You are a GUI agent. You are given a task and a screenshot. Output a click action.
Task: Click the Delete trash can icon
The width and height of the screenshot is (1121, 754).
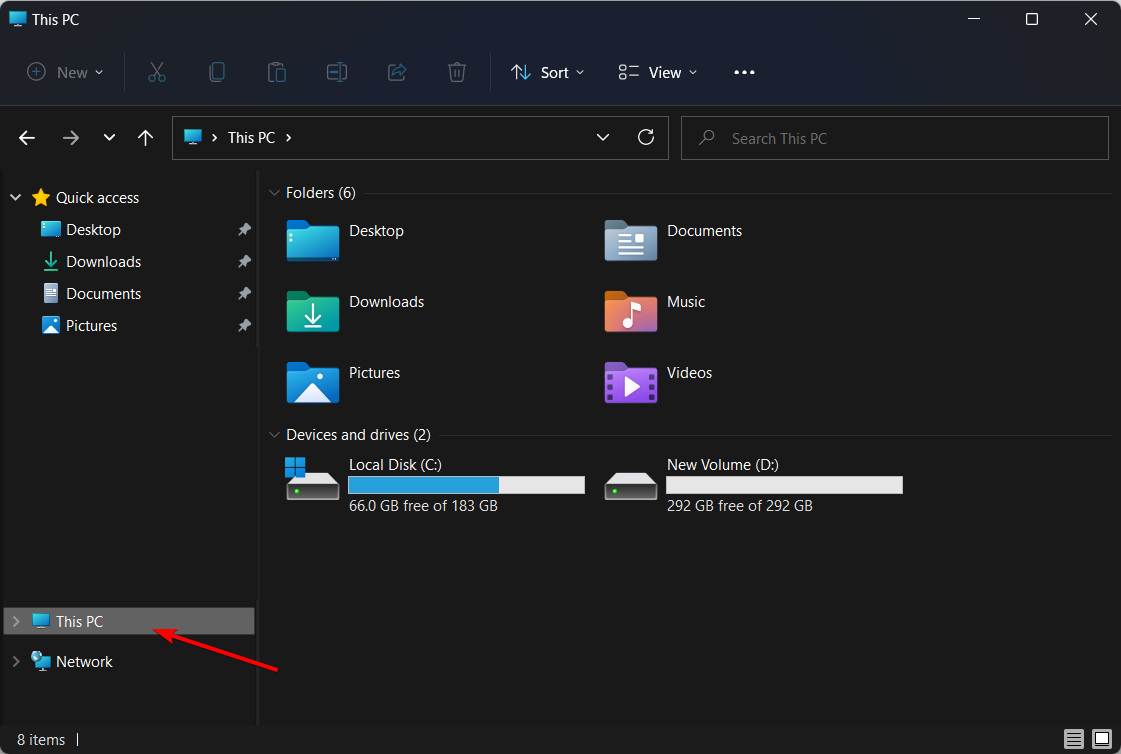click(457, 72)
